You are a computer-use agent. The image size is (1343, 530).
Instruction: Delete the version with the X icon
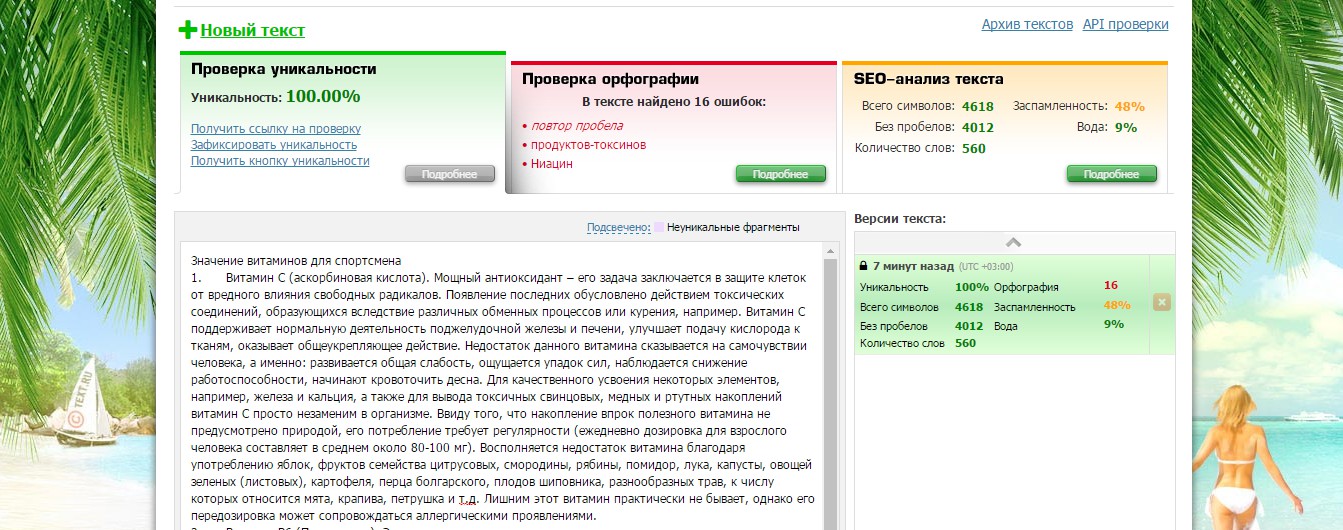tap(1161, 302)
